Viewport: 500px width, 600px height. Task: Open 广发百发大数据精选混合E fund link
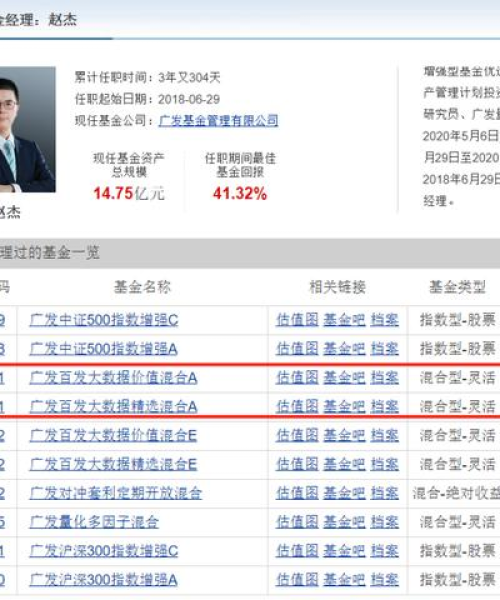pos(113,464)
